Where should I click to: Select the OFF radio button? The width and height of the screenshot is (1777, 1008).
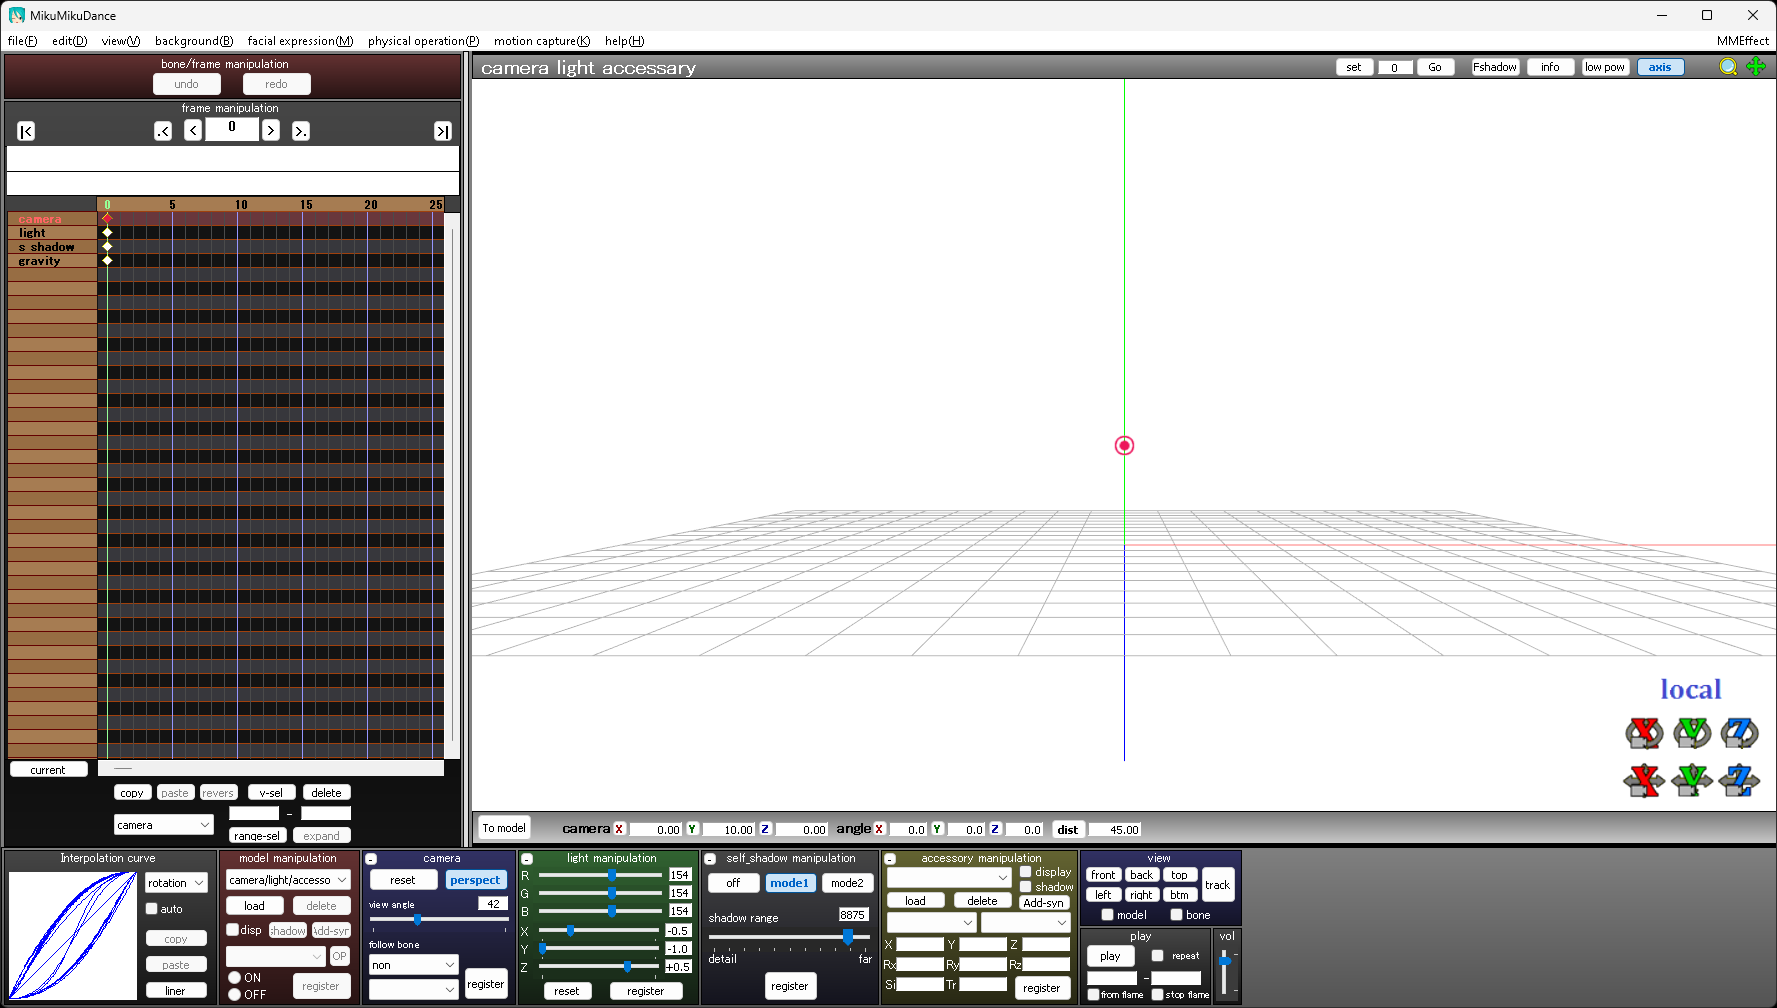234,995
